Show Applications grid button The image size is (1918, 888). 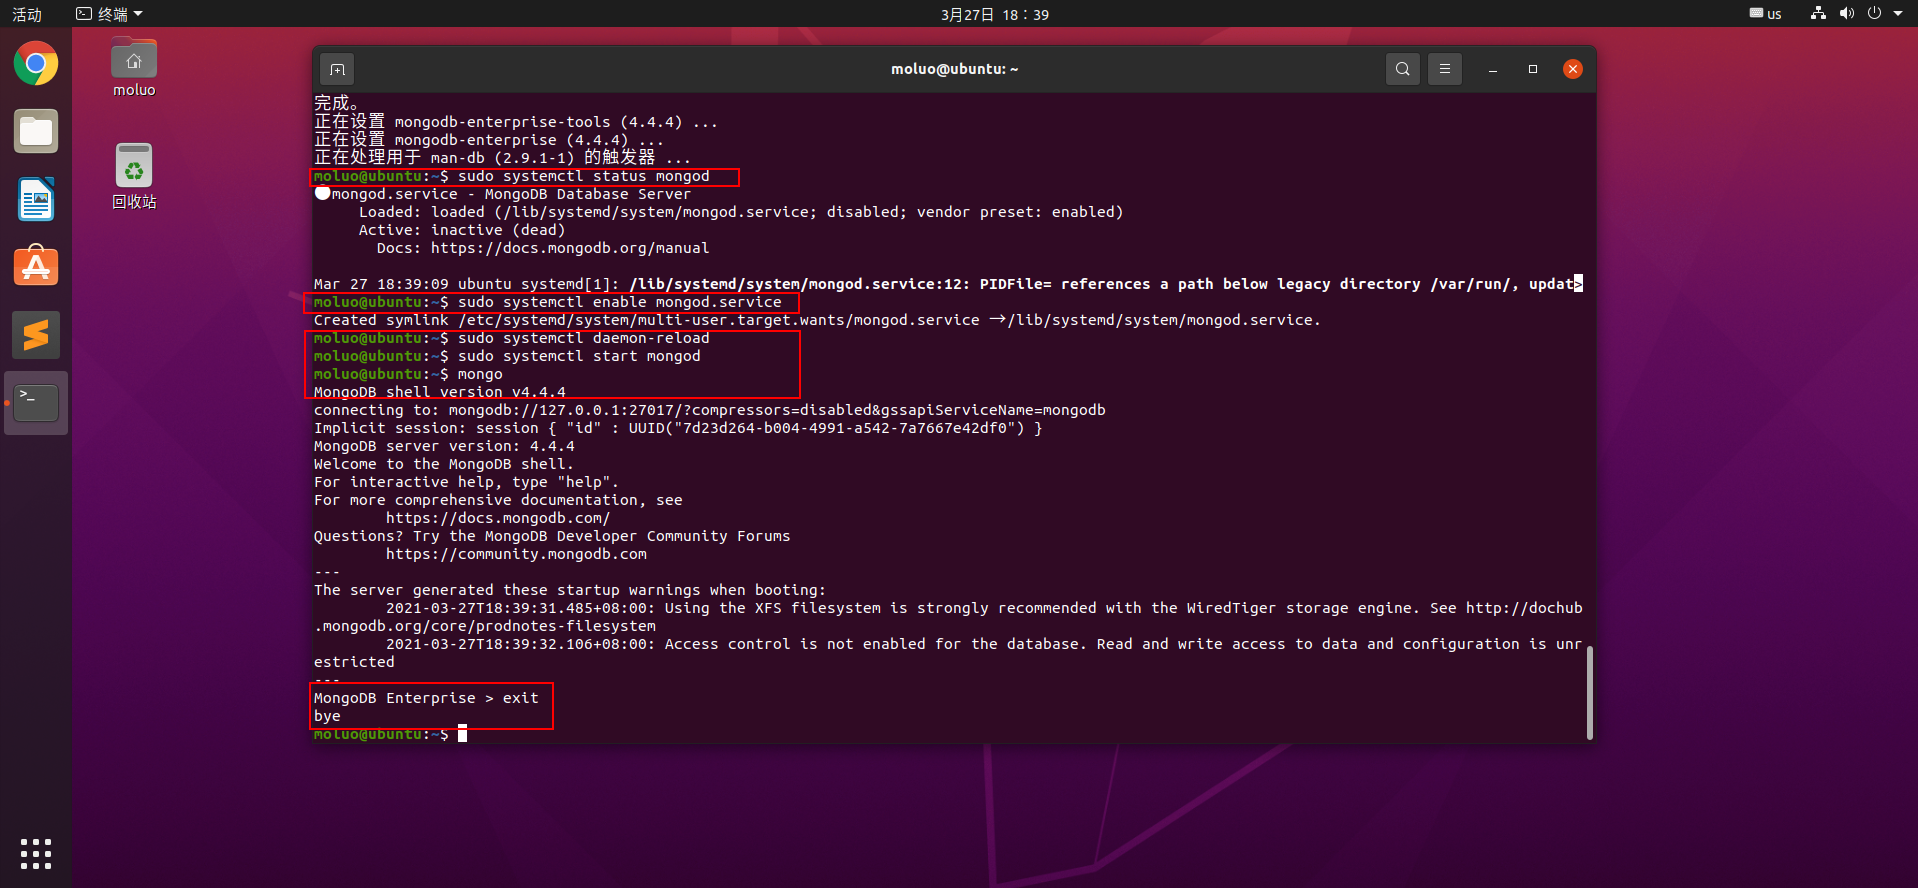(x=36, y=853)
